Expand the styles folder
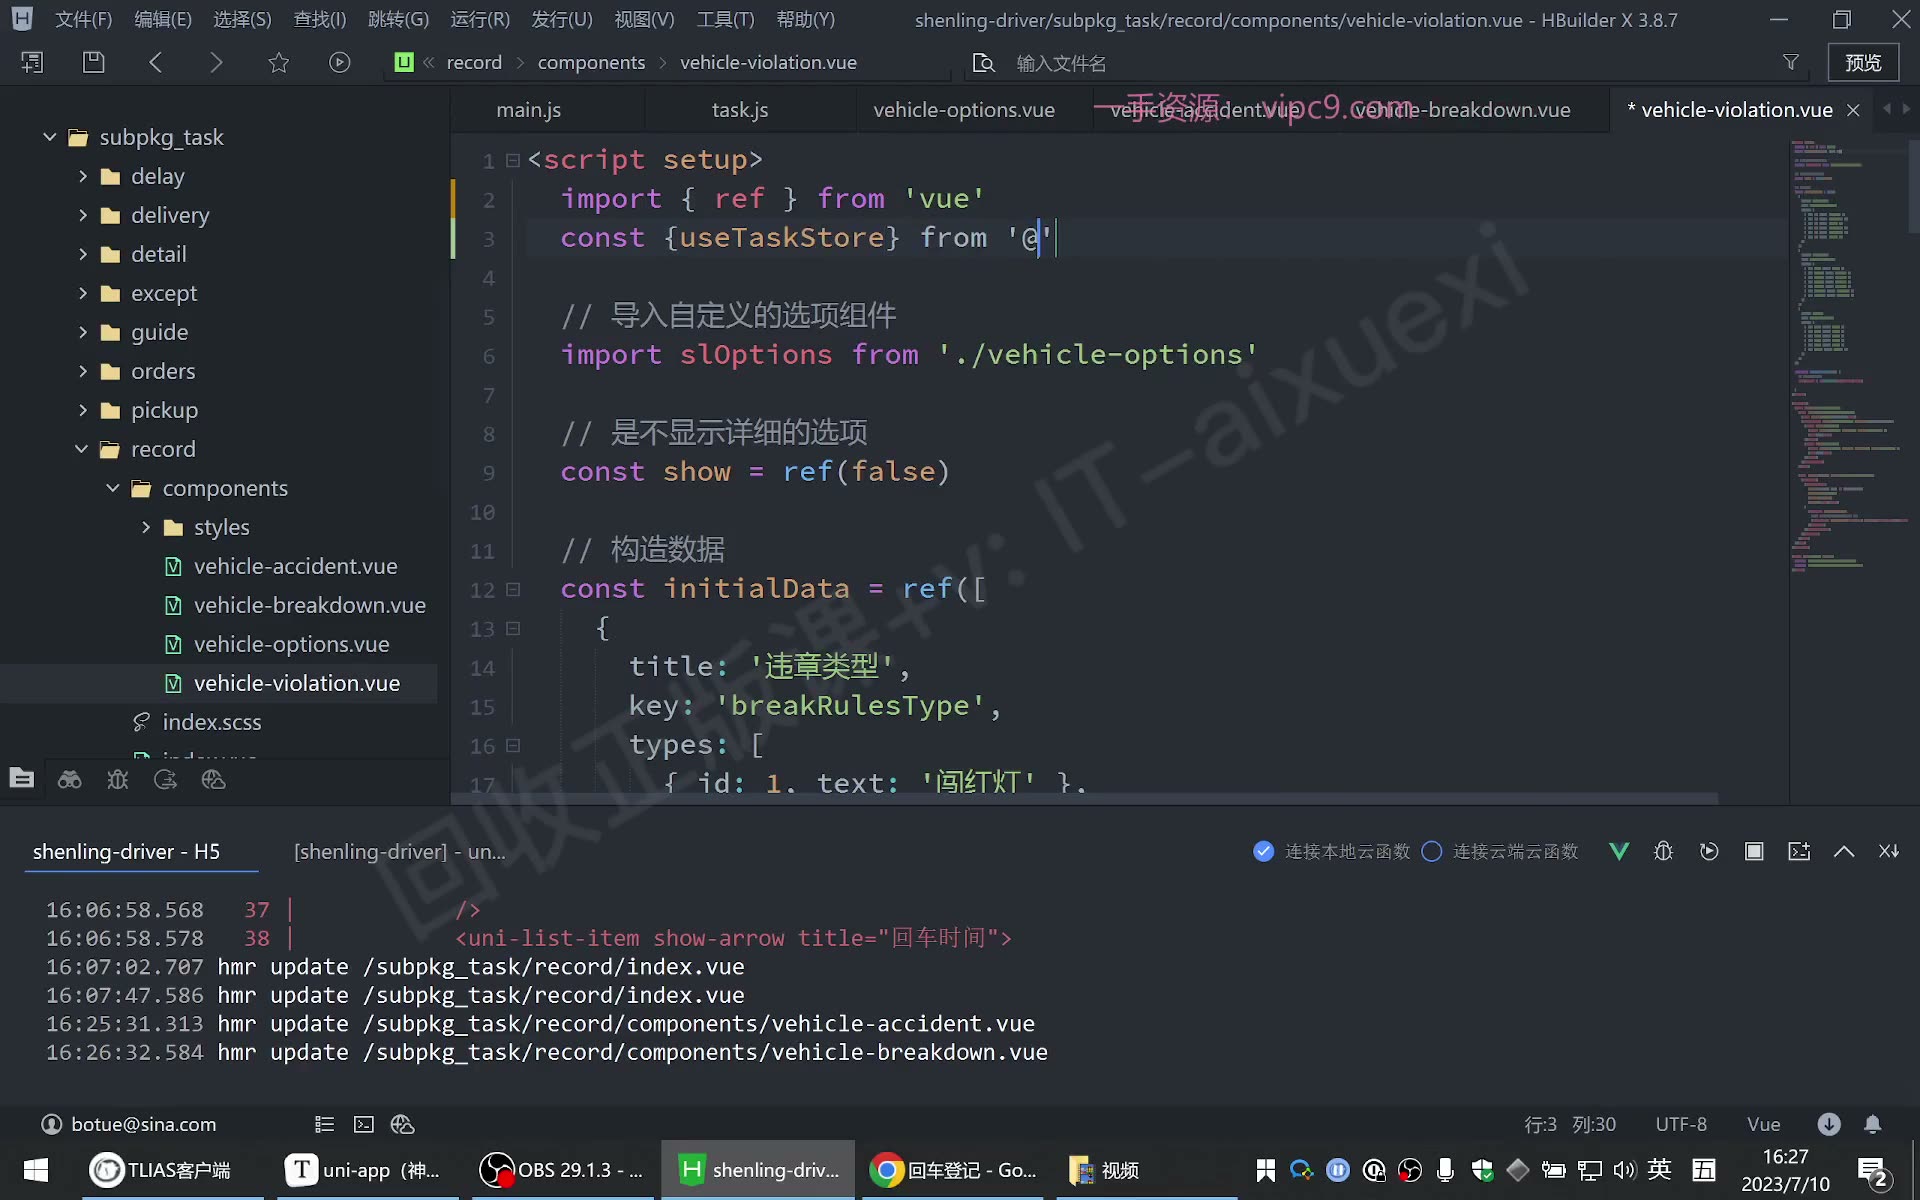 coord(146,527)
